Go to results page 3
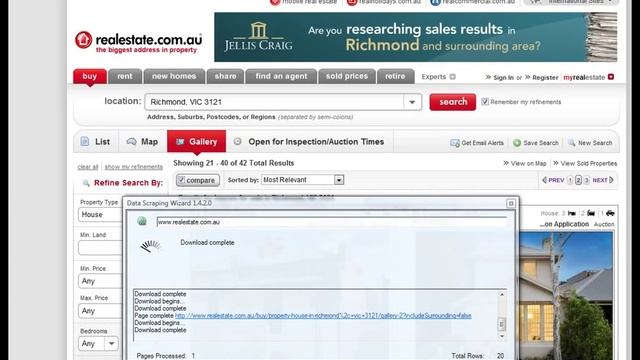 [x=587, y=180]
